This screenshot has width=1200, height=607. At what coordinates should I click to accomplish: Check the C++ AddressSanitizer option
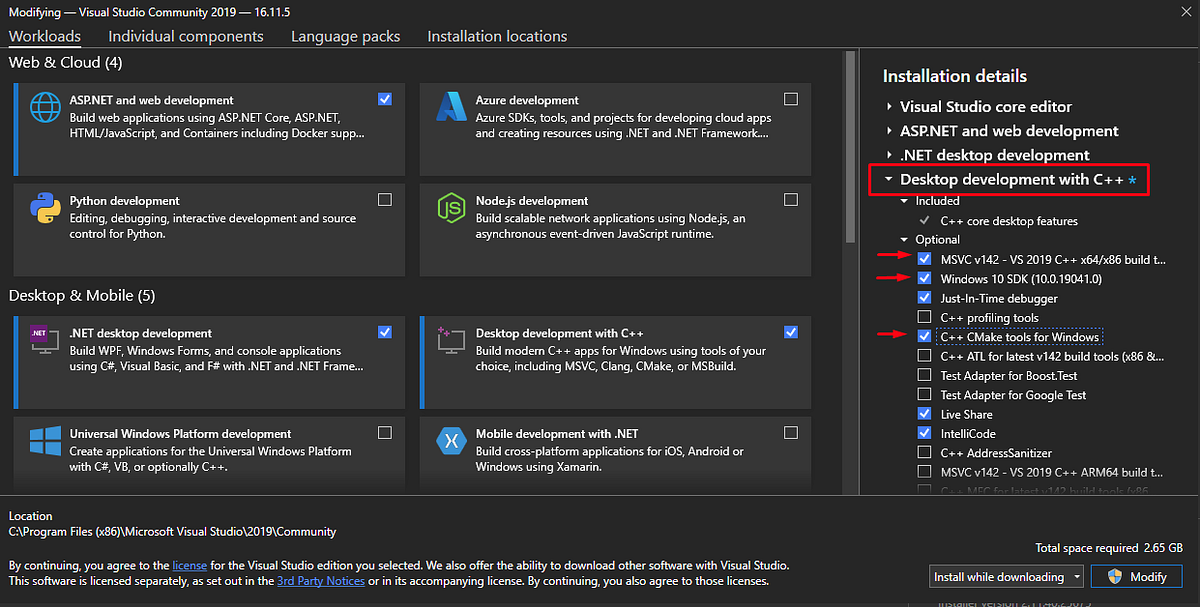click(x=924, y=453)
